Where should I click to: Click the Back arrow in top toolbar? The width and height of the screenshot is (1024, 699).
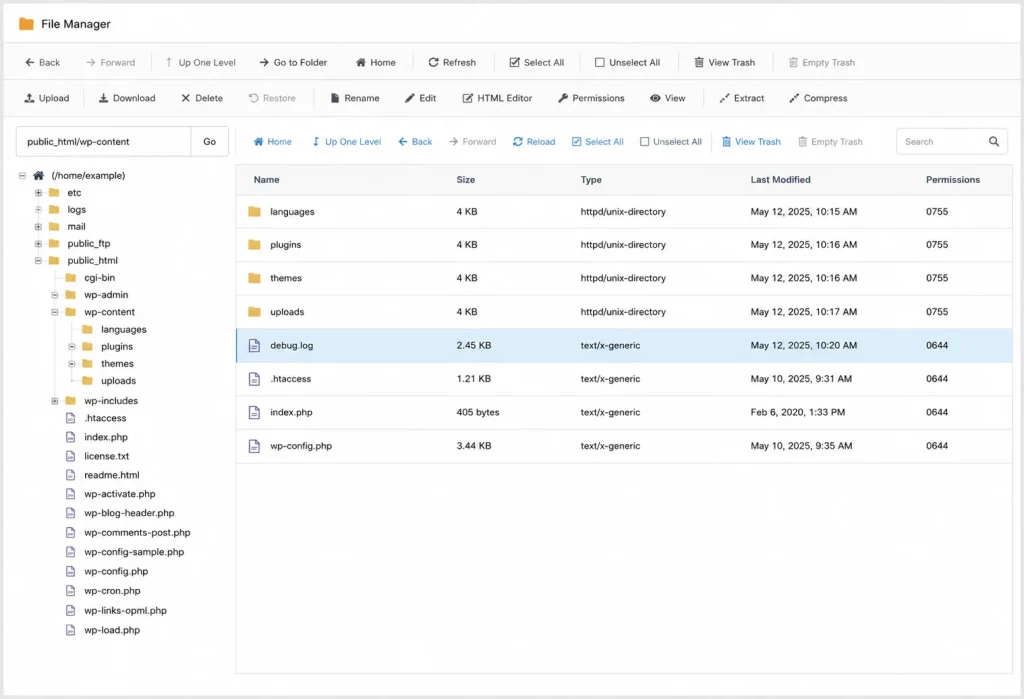[42, 63]
